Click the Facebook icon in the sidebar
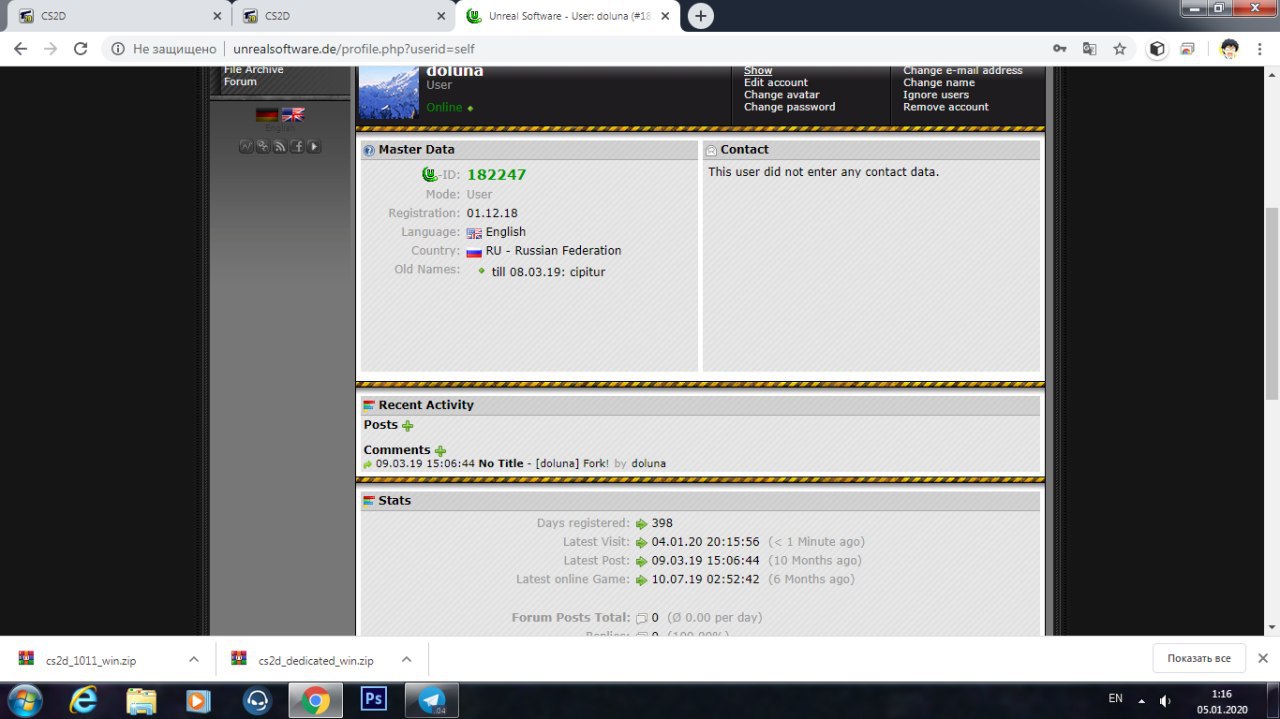Screen dimensions: 1280x719 297,146
